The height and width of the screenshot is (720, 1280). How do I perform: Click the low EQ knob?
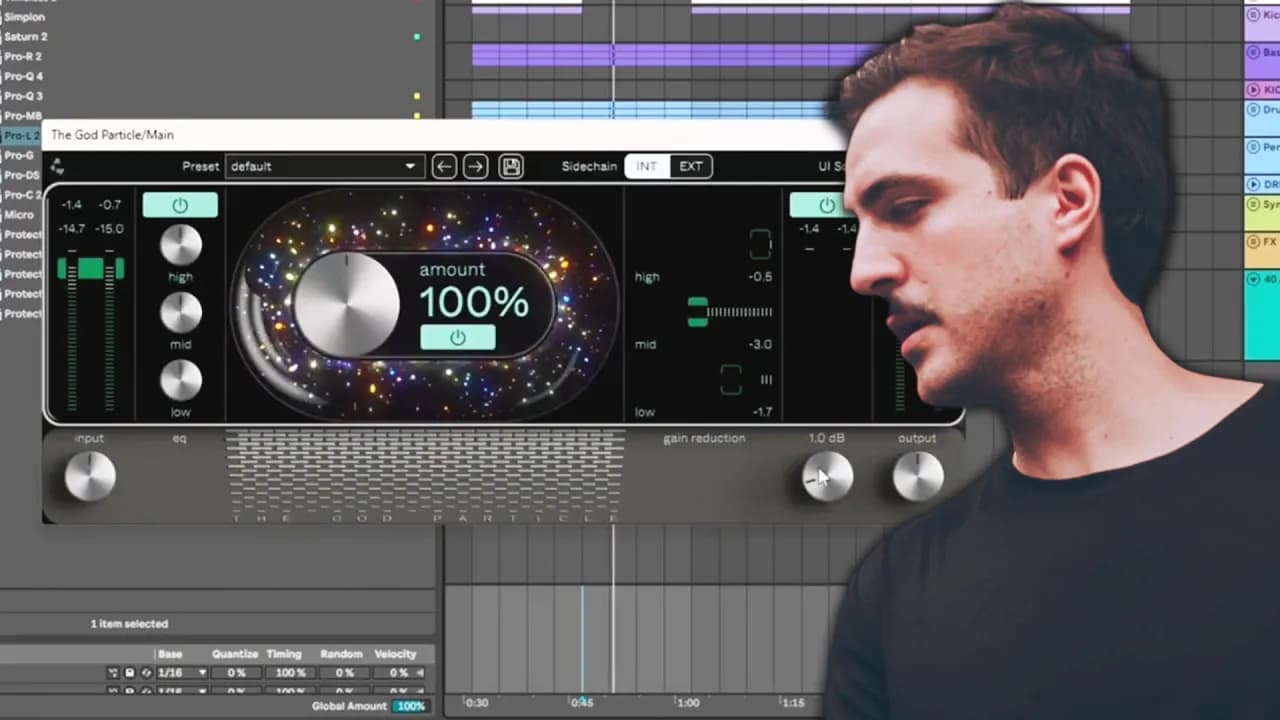(x=181, y=380)
